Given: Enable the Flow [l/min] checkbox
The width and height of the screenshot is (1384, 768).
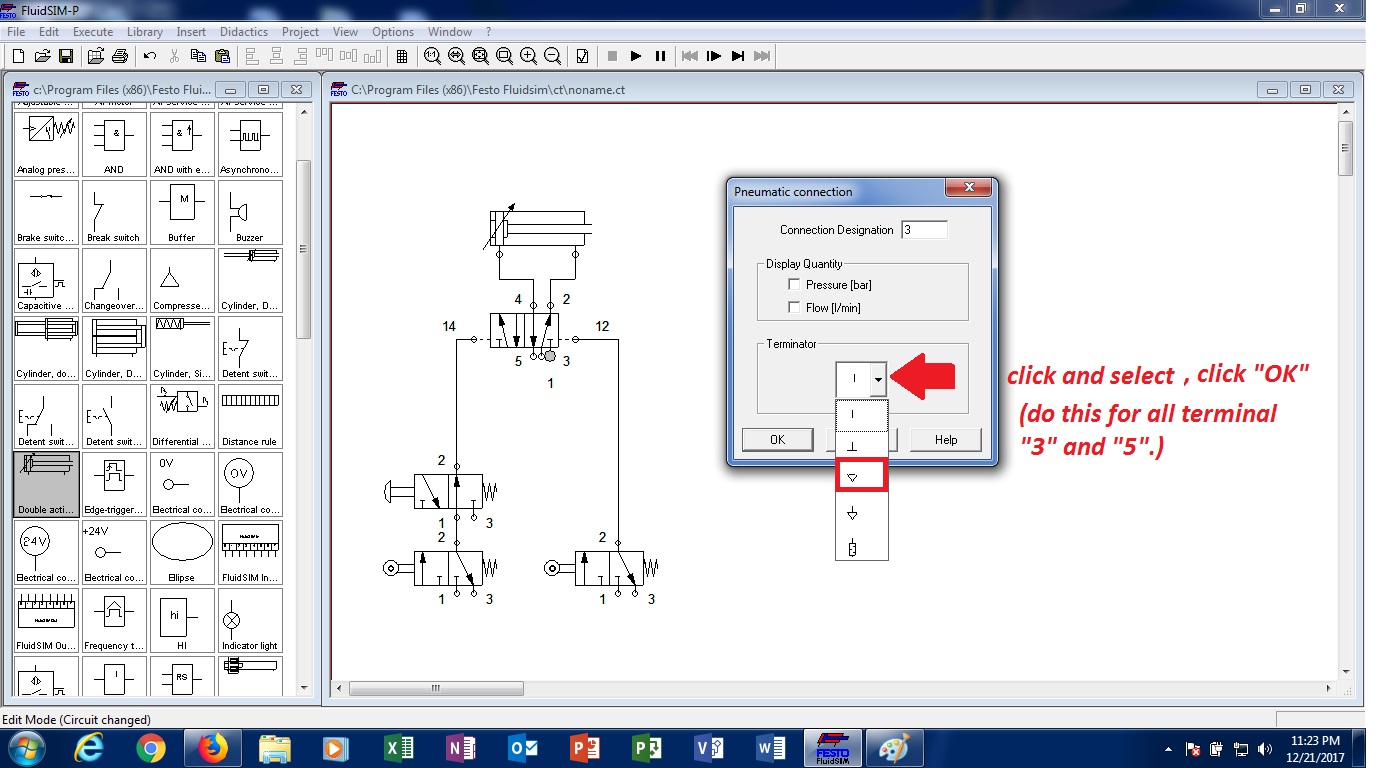Looking at the screenshot, I should (x=795, y=308).
